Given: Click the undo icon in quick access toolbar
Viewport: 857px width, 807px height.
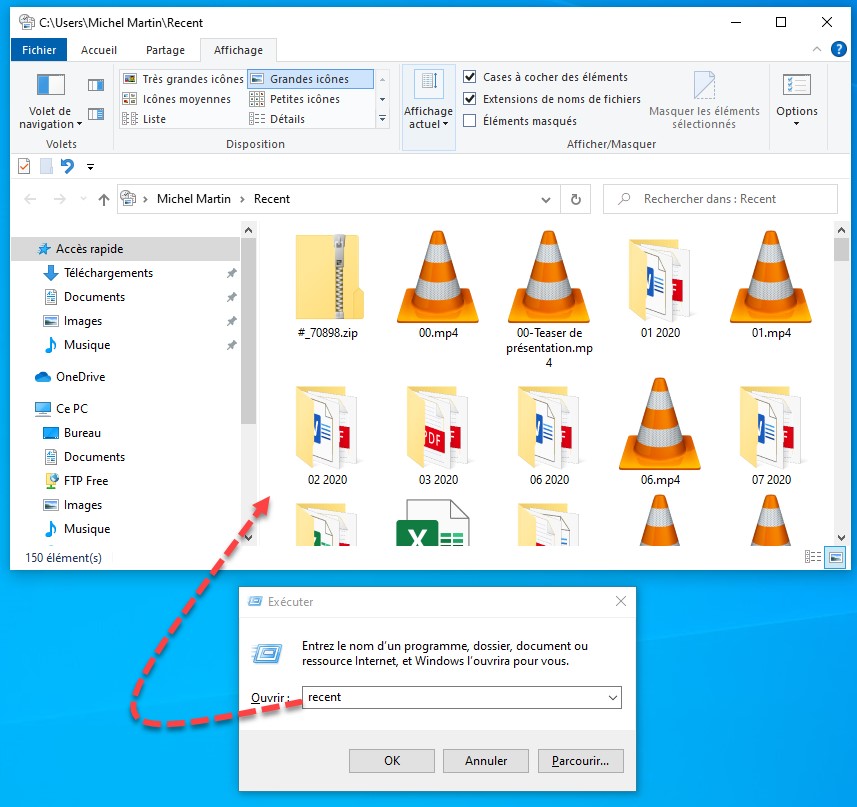Looking at the screenshot, I should pyautogui.click(x=67, y=166).
